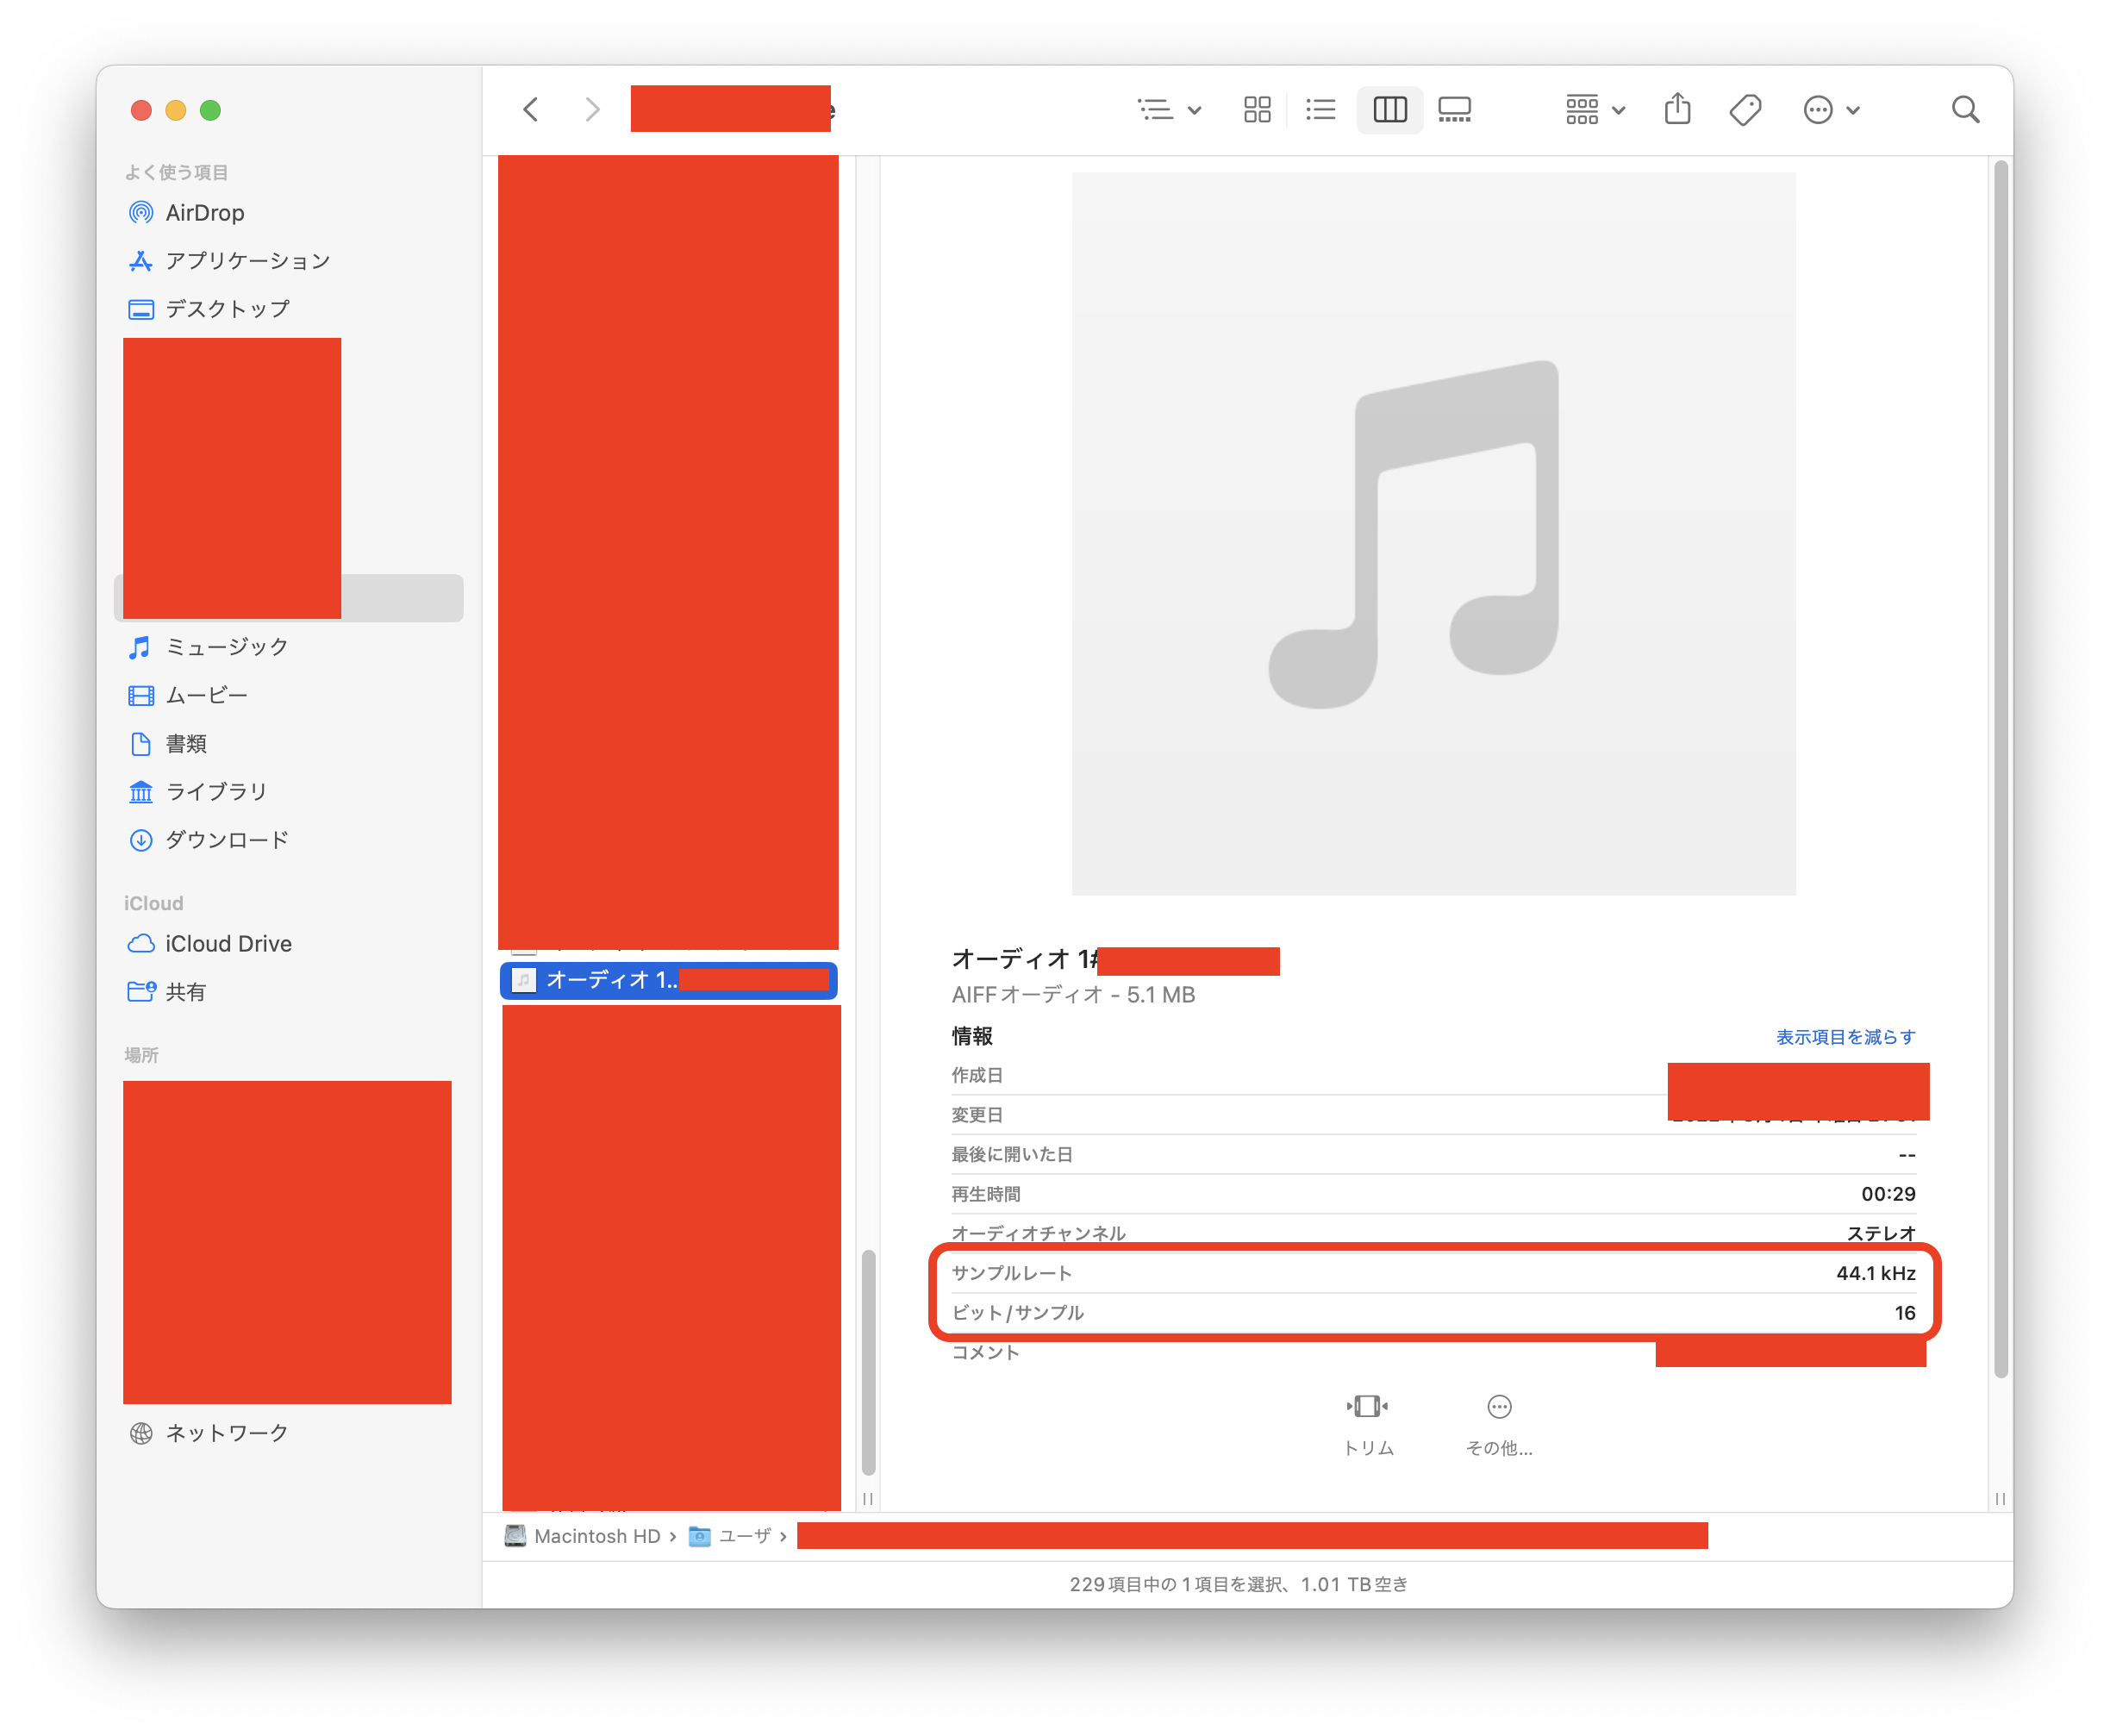This screenshot has width=2110, height=1736.
Task: Click Macintosh HD in the path bar
Action: 597,1536
